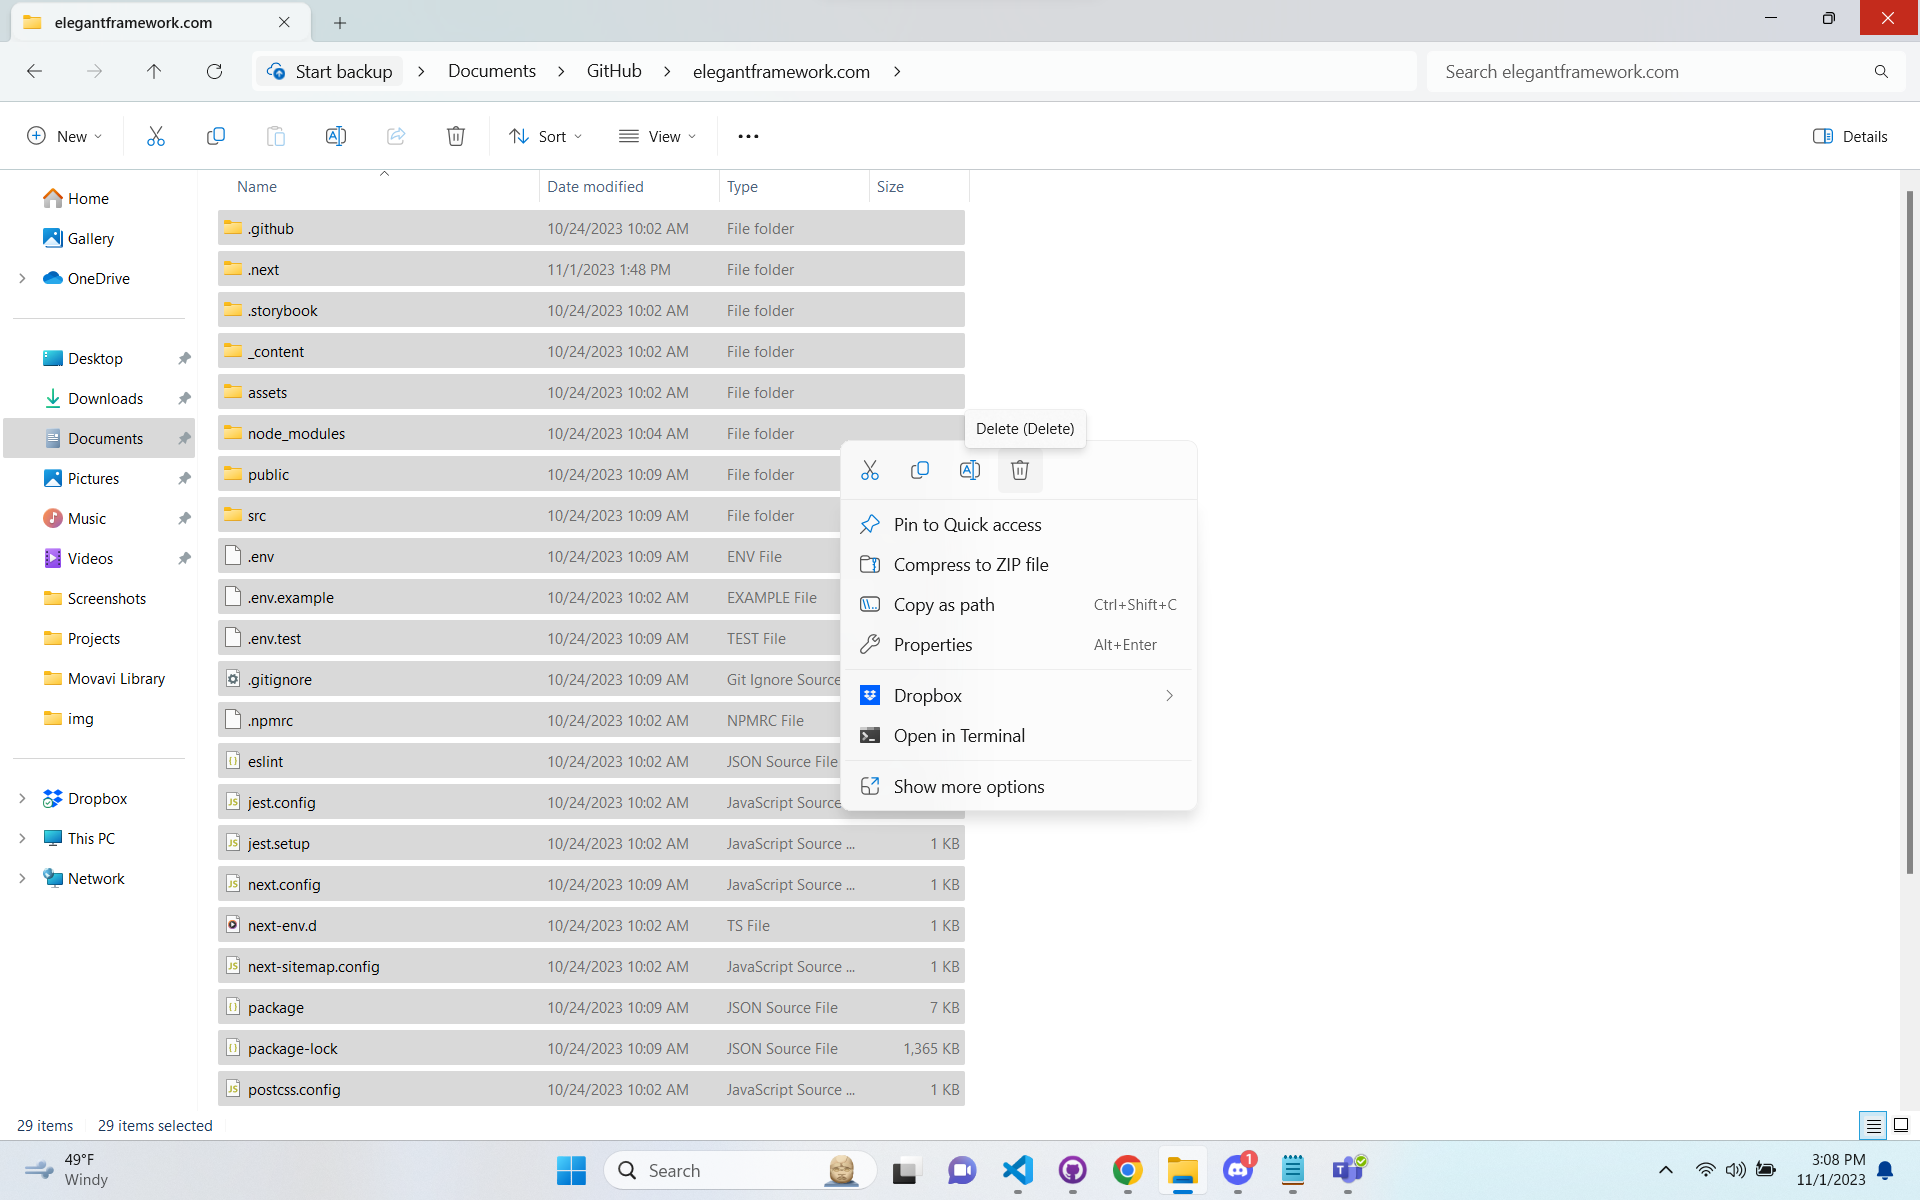Click the Copy icon in context menu
The width and height of the screenshot is (1920, 1200).
point(920,470)
